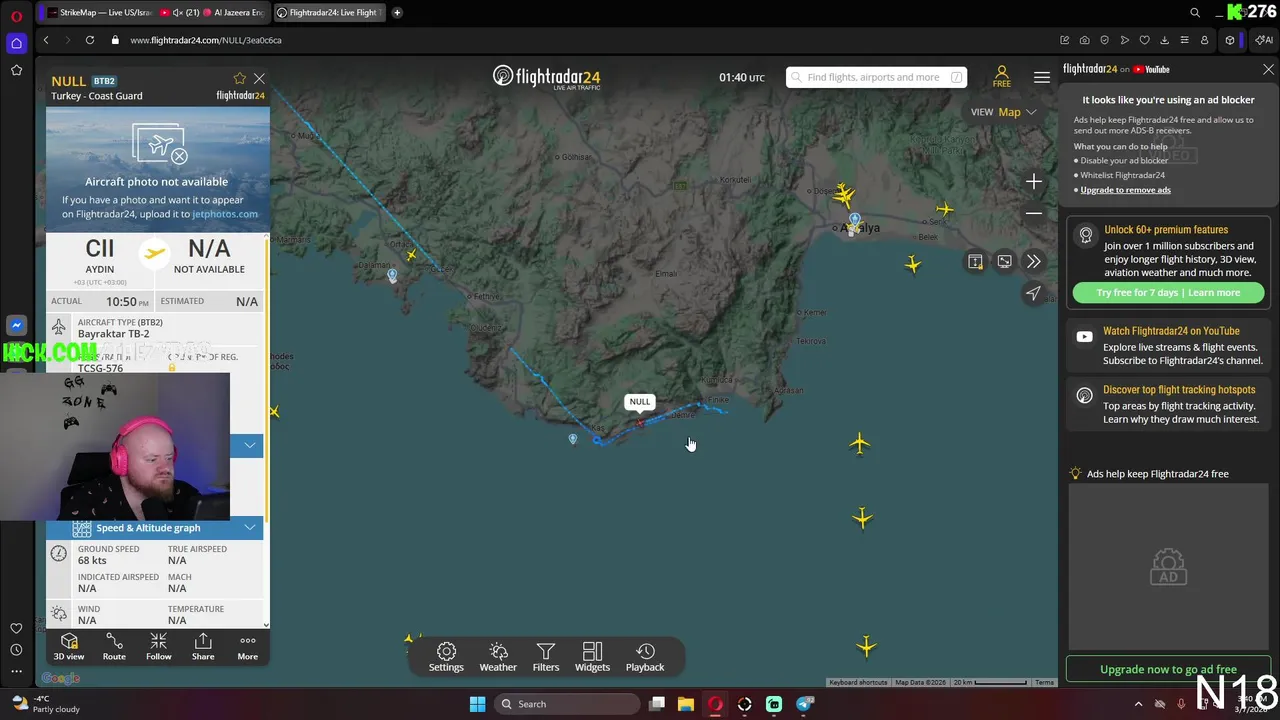Open browser downloads

(1164, 40)
